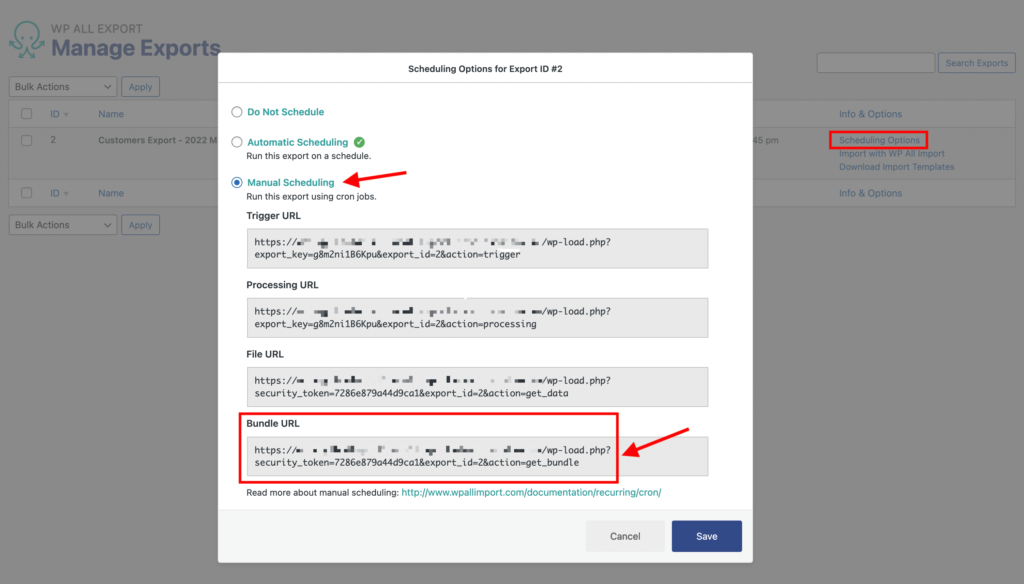Select the Automatic Scheduling option
This screenshot has height=584, width=1024.
236,141
